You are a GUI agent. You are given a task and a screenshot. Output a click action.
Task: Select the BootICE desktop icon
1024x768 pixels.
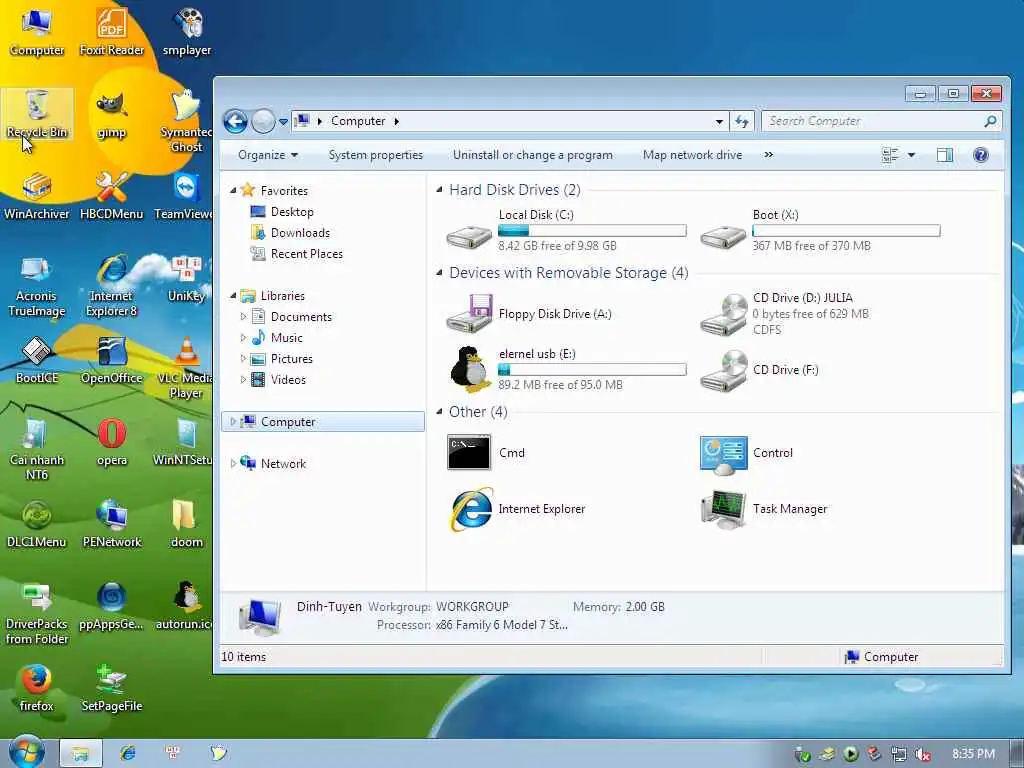[37, 360]
